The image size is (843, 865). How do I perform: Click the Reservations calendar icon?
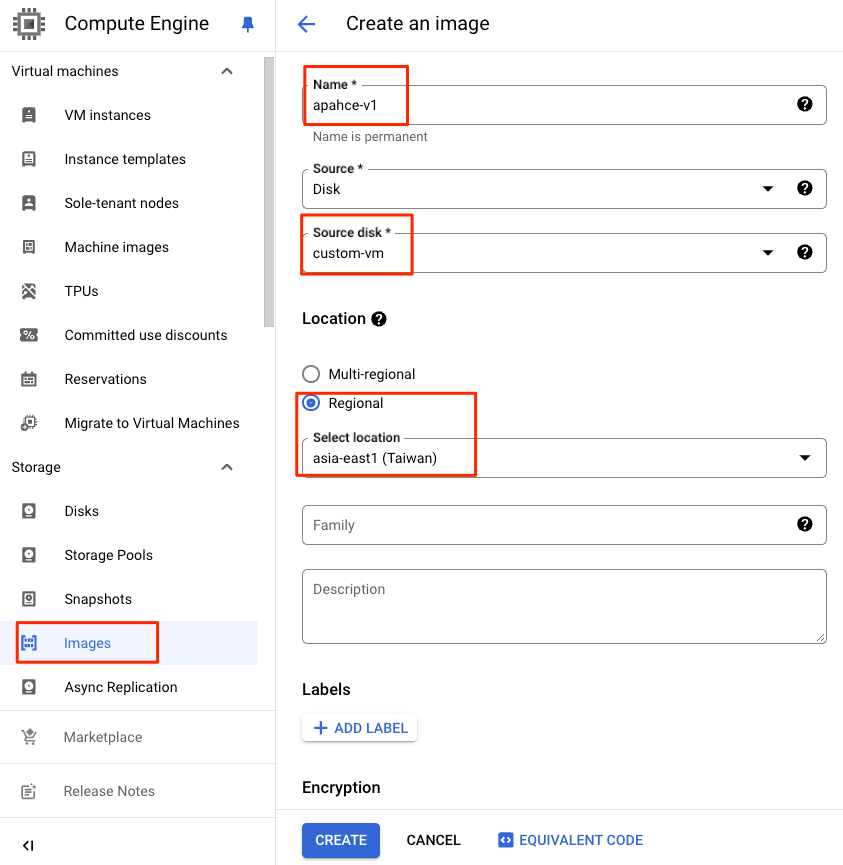pyautogui.click(x=29, y=379)
